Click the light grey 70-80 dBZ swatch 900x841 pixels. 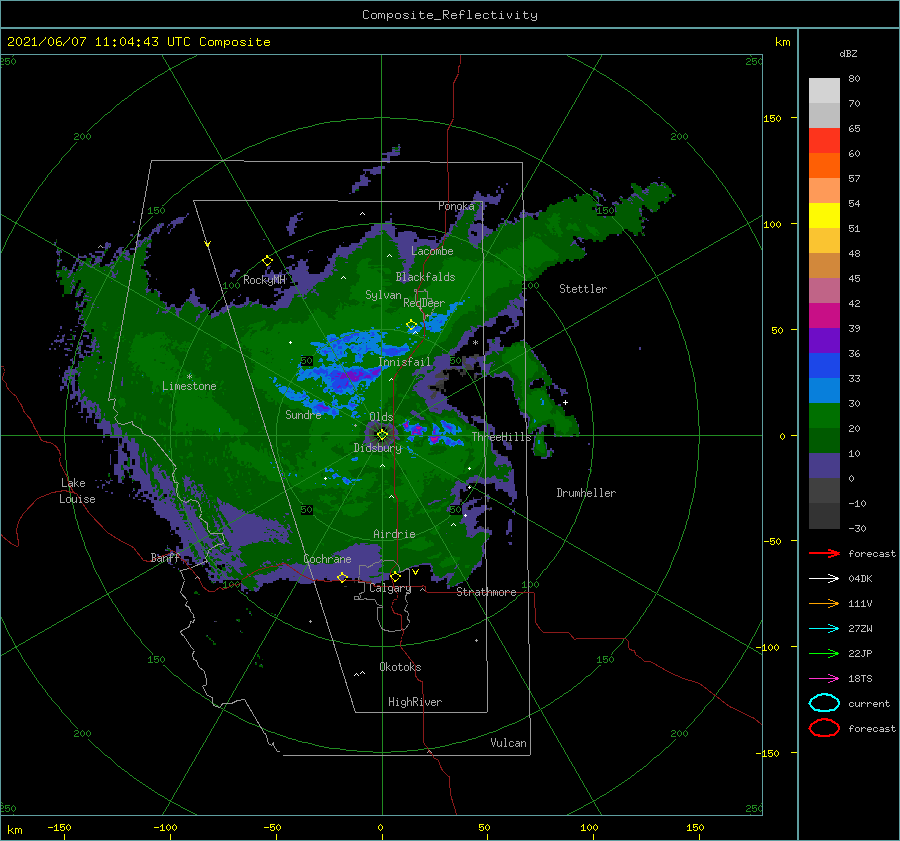[x=824, y=90]
